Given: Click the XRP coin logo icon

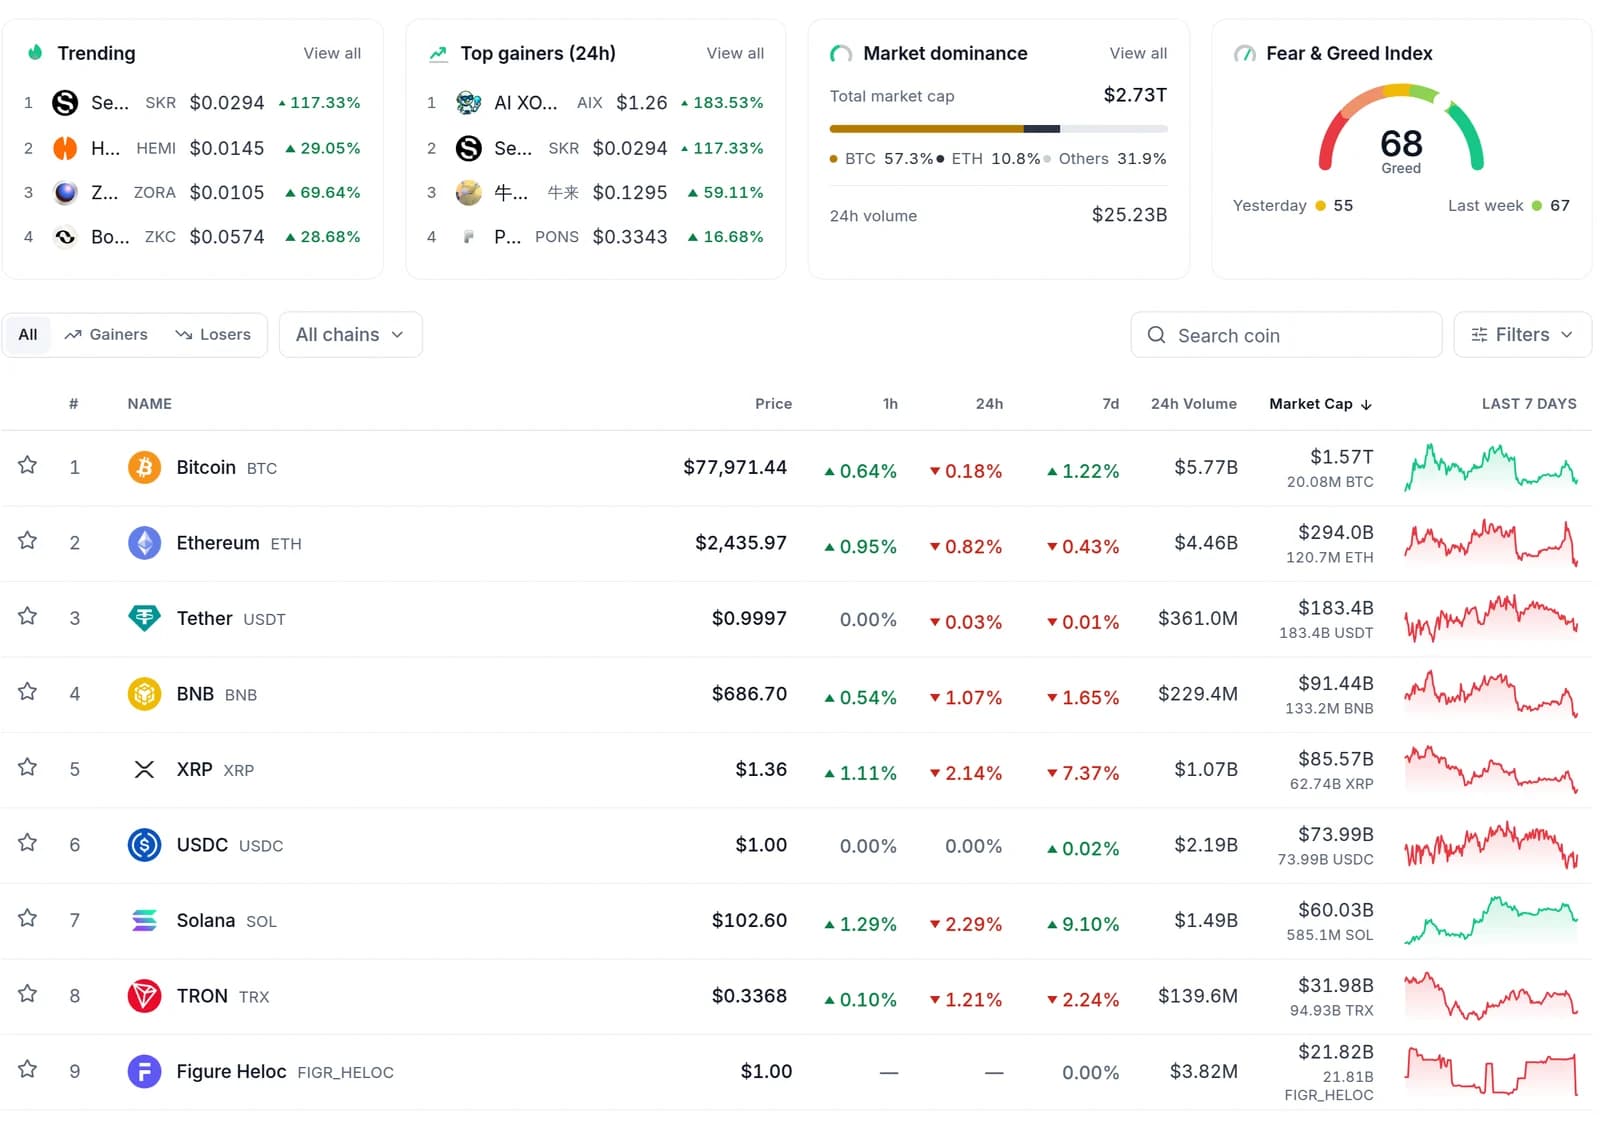Looking at the screenshot, I should pos(144,769).
